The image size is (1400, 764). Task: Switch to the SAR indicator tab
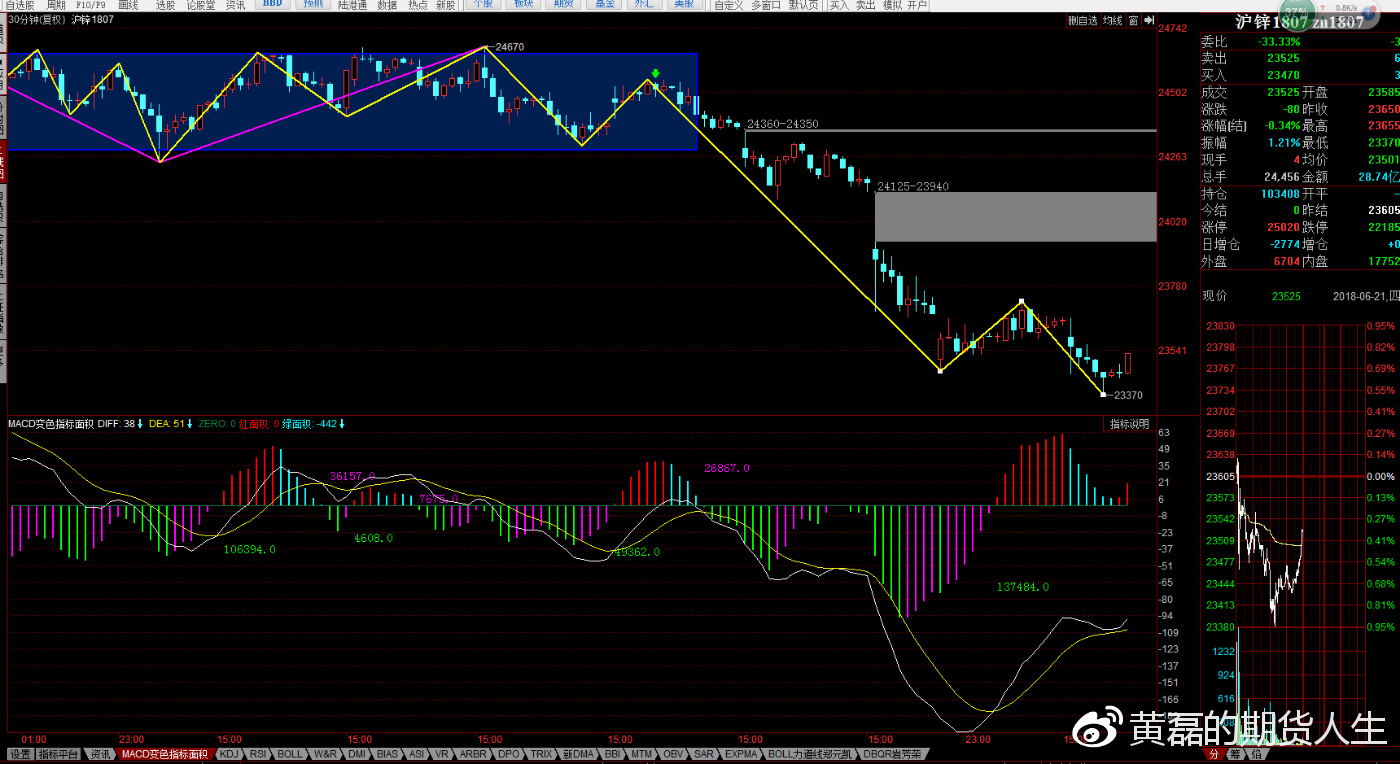click(703, 754)
